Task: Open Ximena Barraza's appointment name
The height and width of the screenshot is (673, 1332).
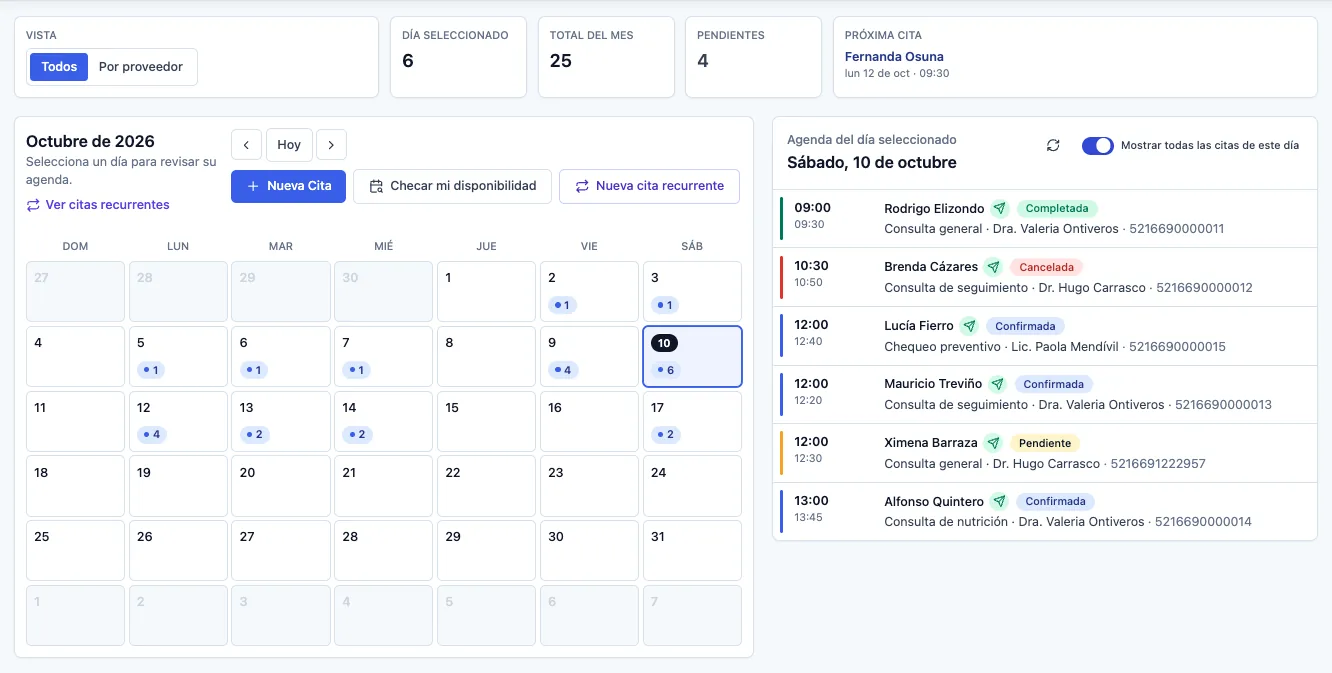Action: click(931, 443)
